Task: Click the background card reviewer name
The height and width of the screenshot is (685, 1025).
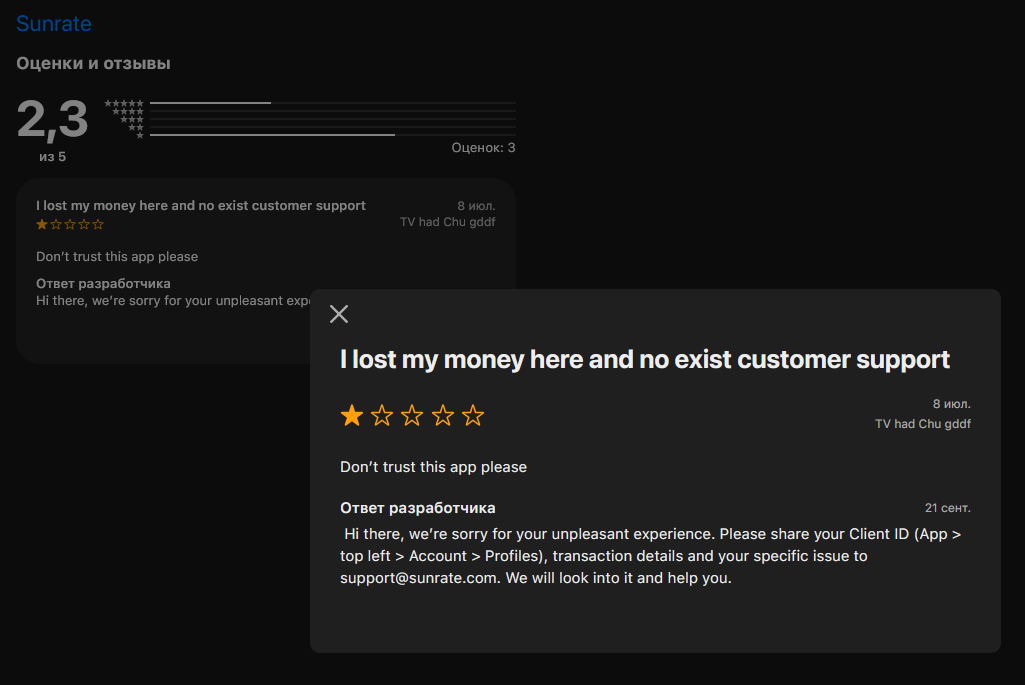Action: tap(447, 222)
